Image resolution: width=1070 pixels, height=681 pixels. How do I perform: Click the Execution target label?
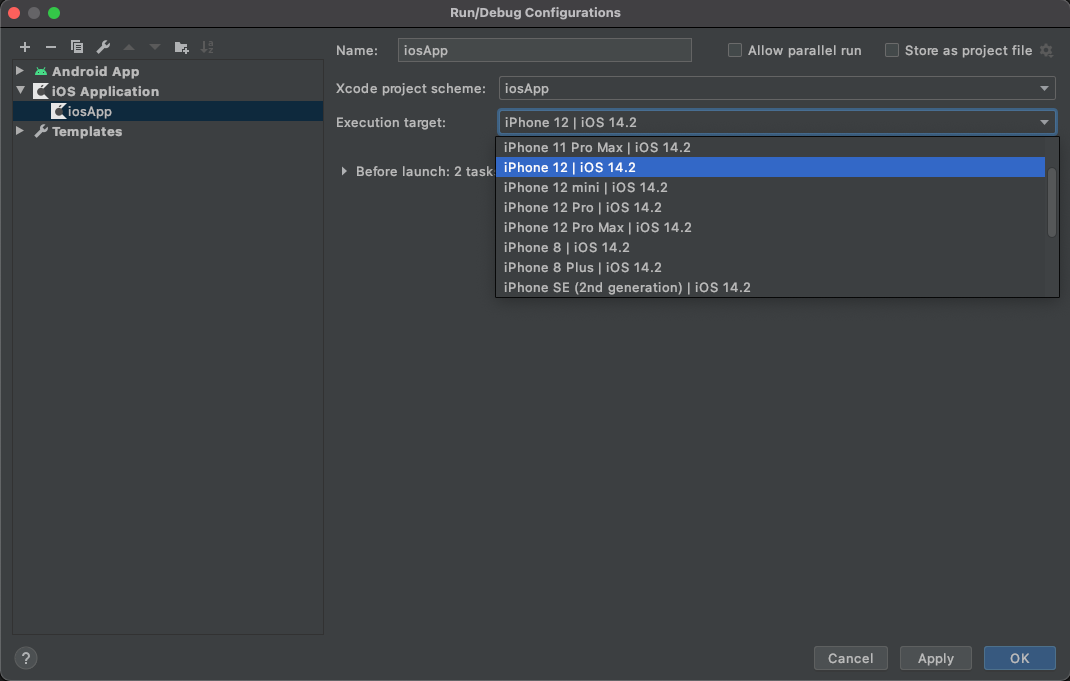pyautogui.click(x=390, y=122)
